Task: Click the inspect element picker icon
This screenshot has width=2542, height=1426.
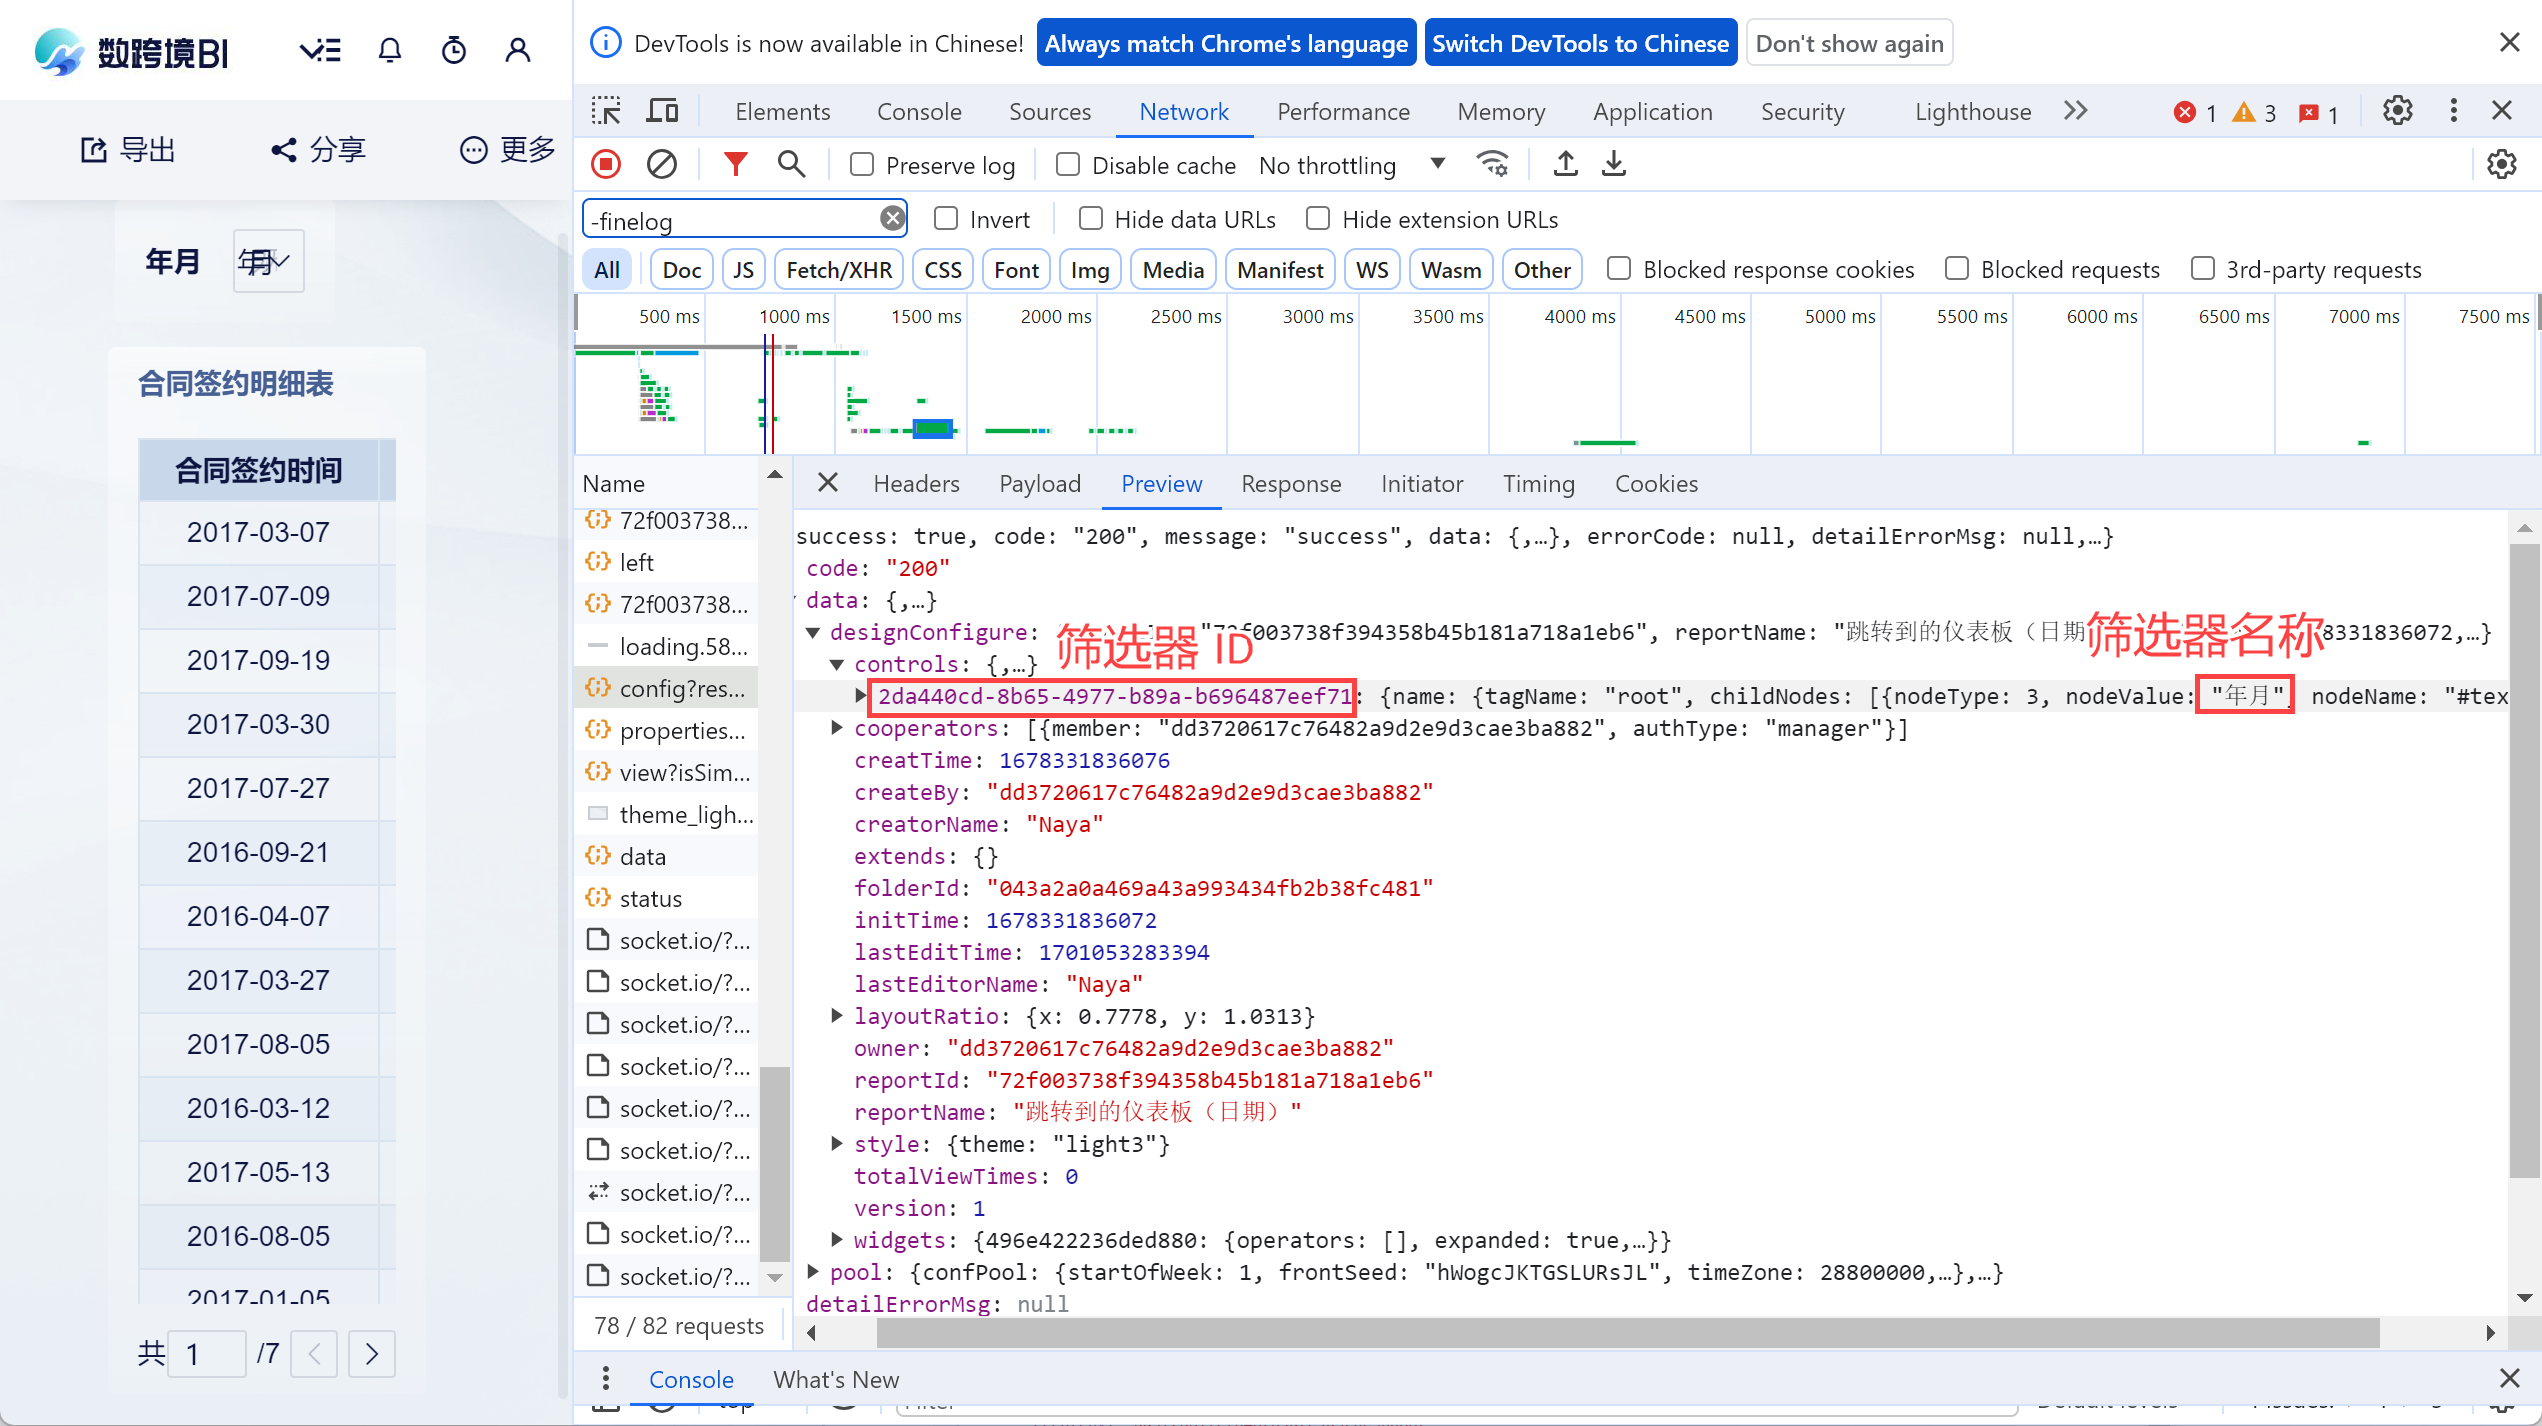Action: coord(606,111)
